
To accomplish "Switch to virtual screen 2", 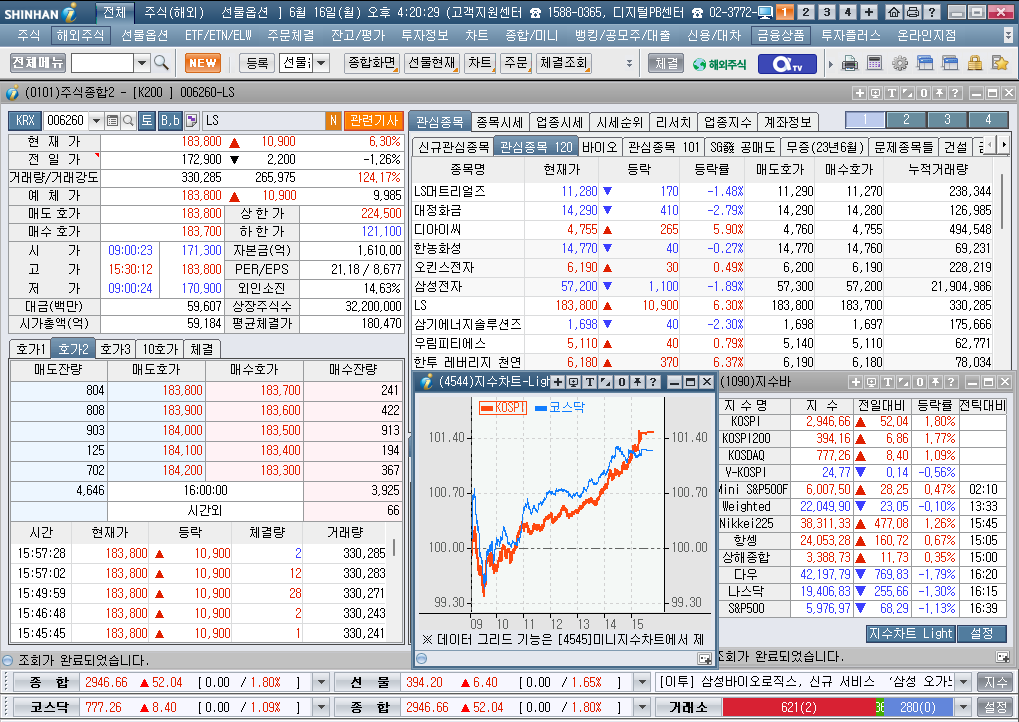I will (x=805, y=12).
